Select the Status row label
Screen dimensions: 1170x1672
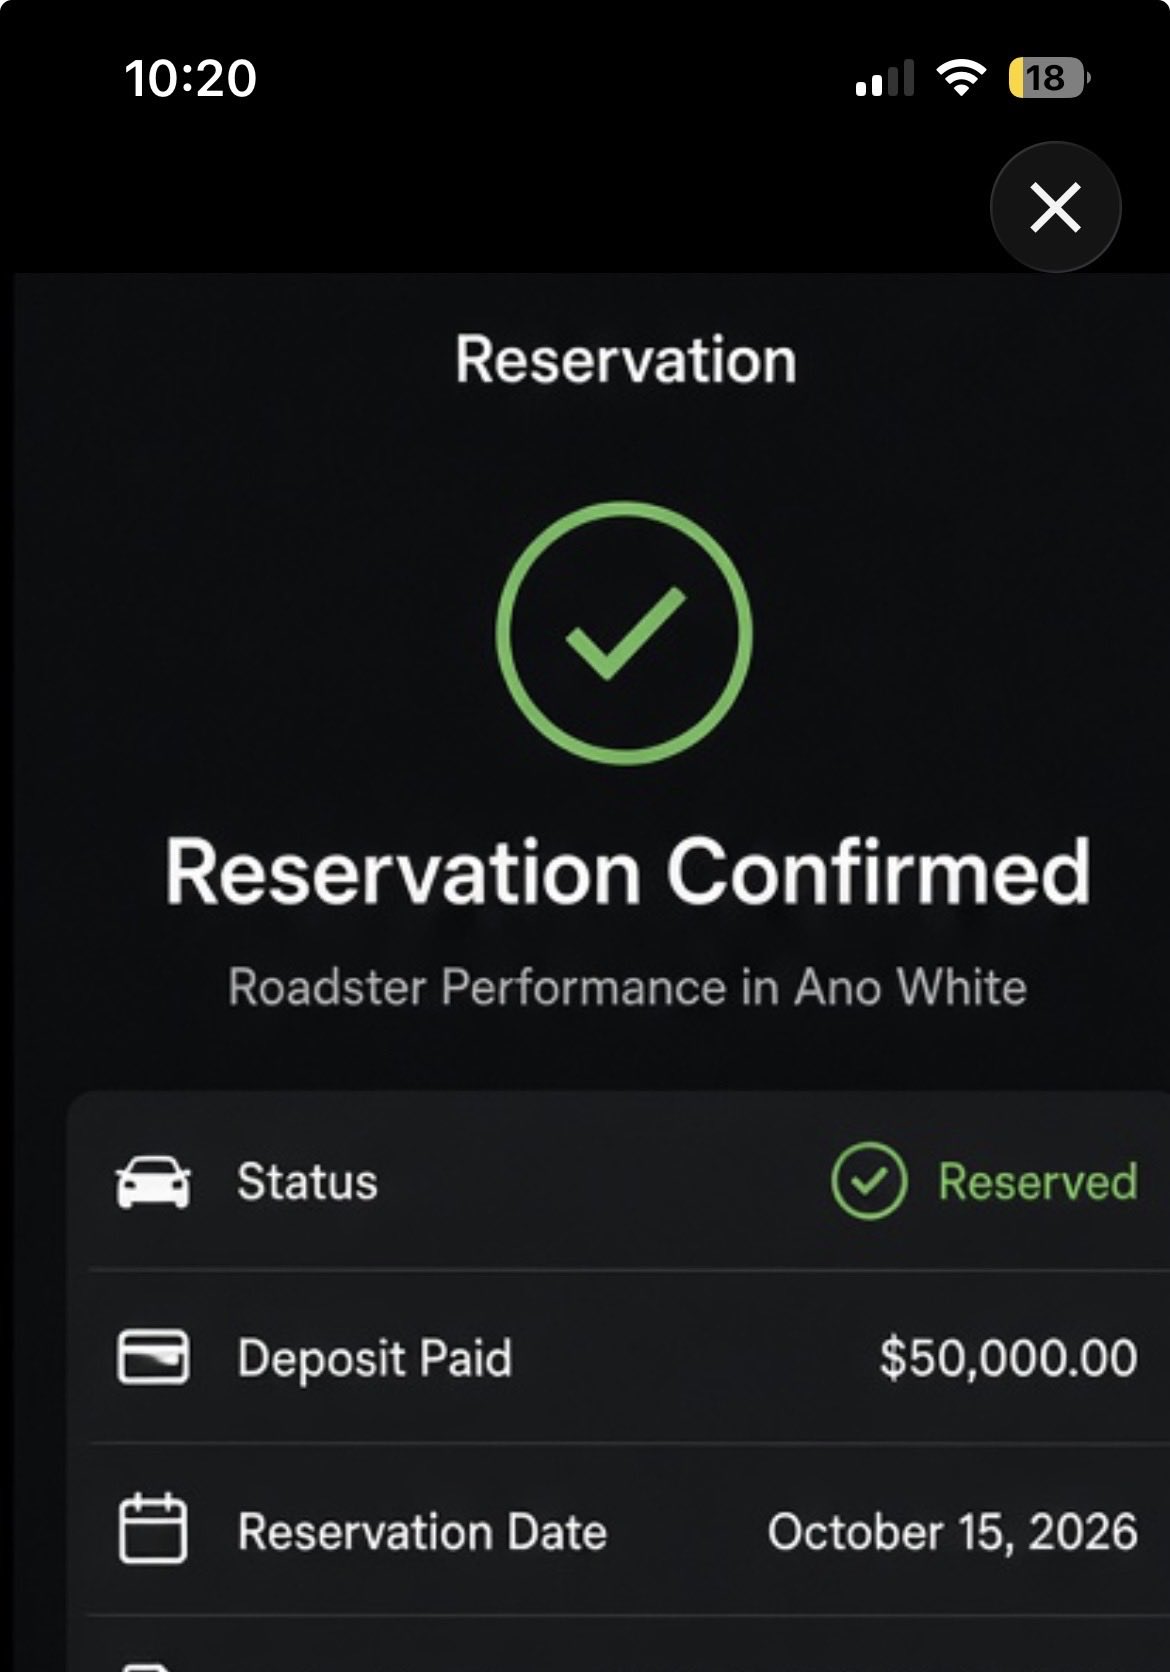click(x=307, y=1182)
